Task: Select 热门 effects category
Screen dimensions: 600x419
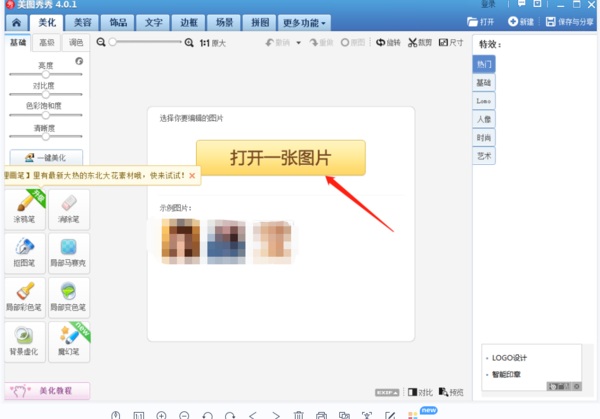Action: [484, 64]
